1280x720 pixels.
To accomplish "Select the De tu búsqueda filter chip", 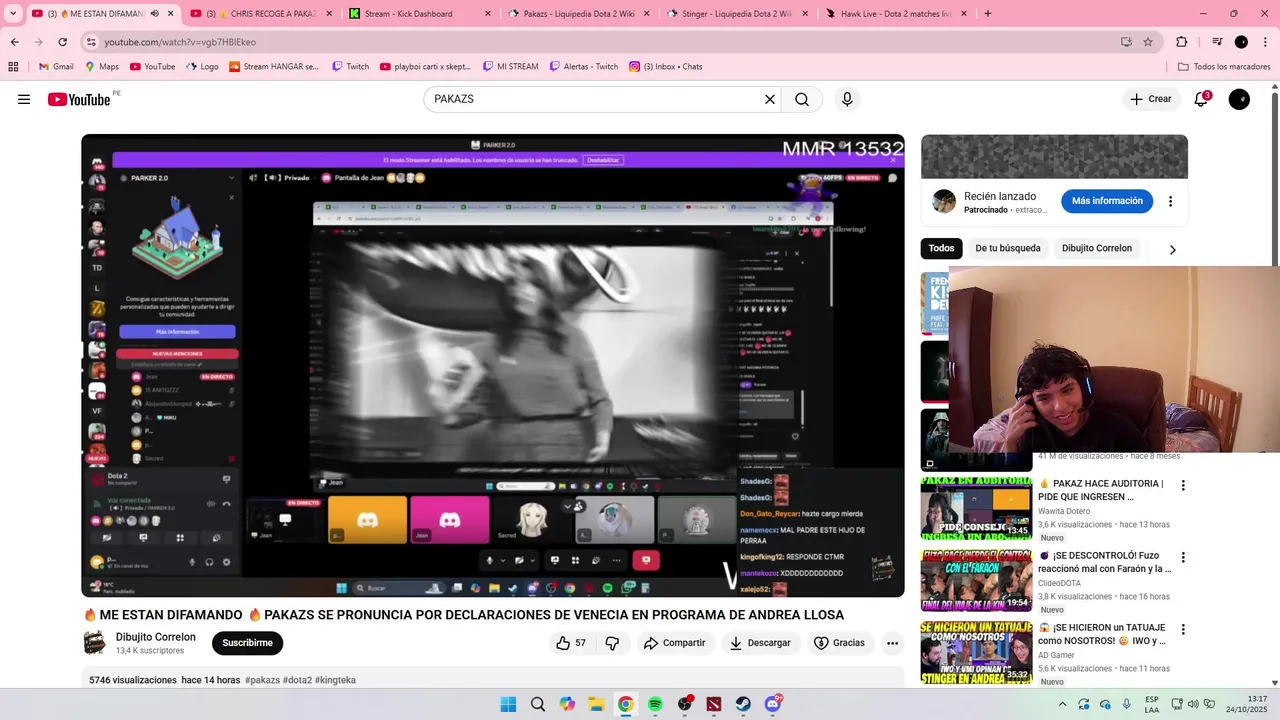I will coord(1008,248).
